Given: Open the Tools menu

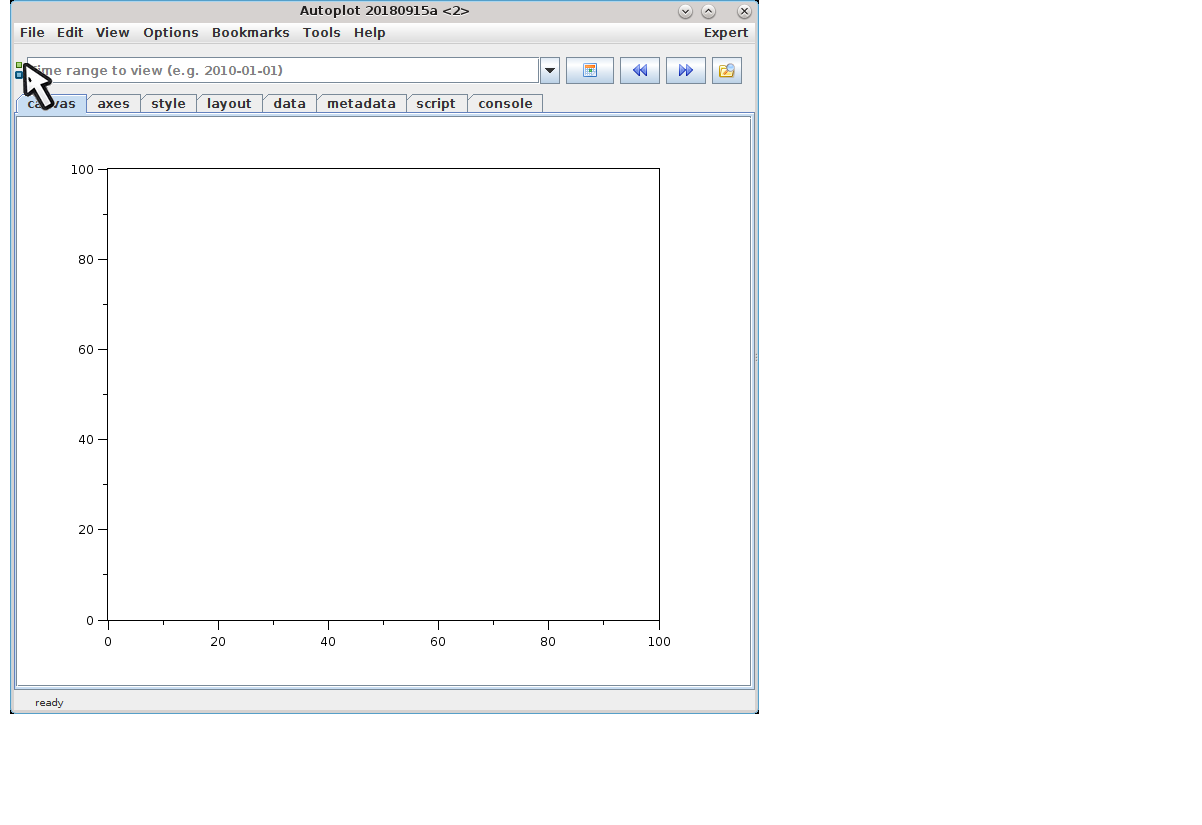Looking at the screenshot, I should pos(321,33).
